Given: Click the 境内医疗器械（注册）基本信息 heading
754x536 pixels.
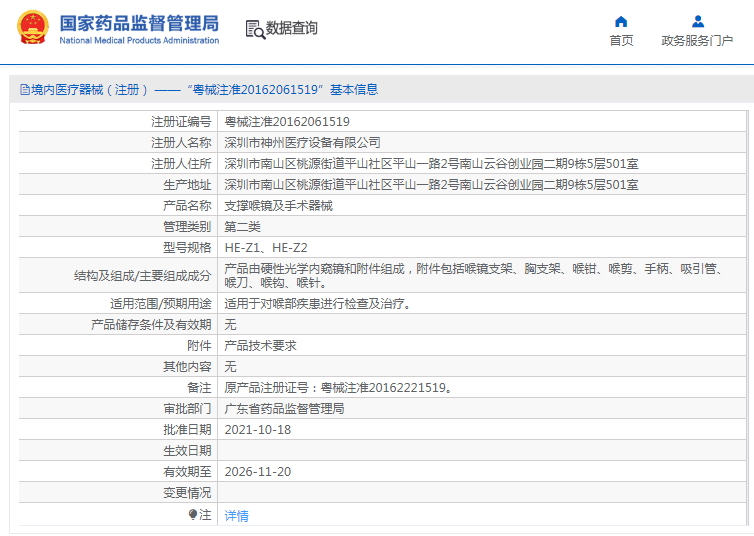Looking at the screenshot, I should (205, 89).
